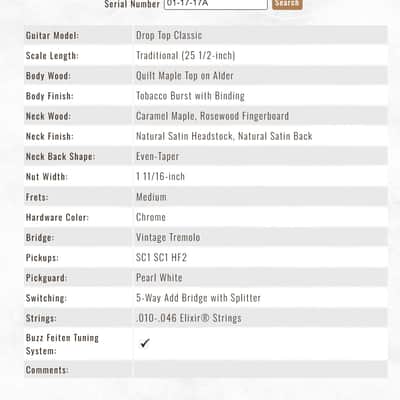Click the Pearl White pickguard value

(159, 278)
